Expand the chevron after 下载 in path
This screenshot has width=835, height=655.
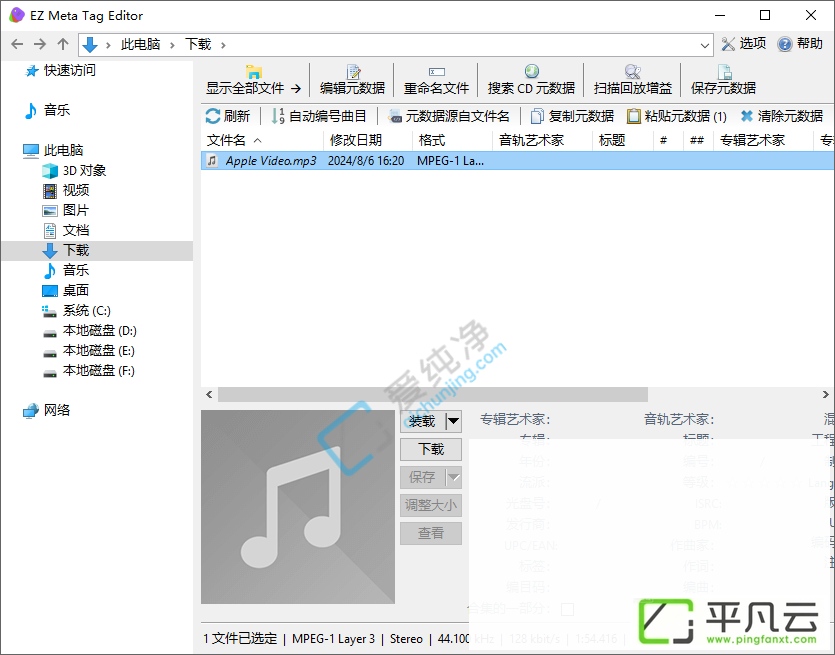point(223,45)
